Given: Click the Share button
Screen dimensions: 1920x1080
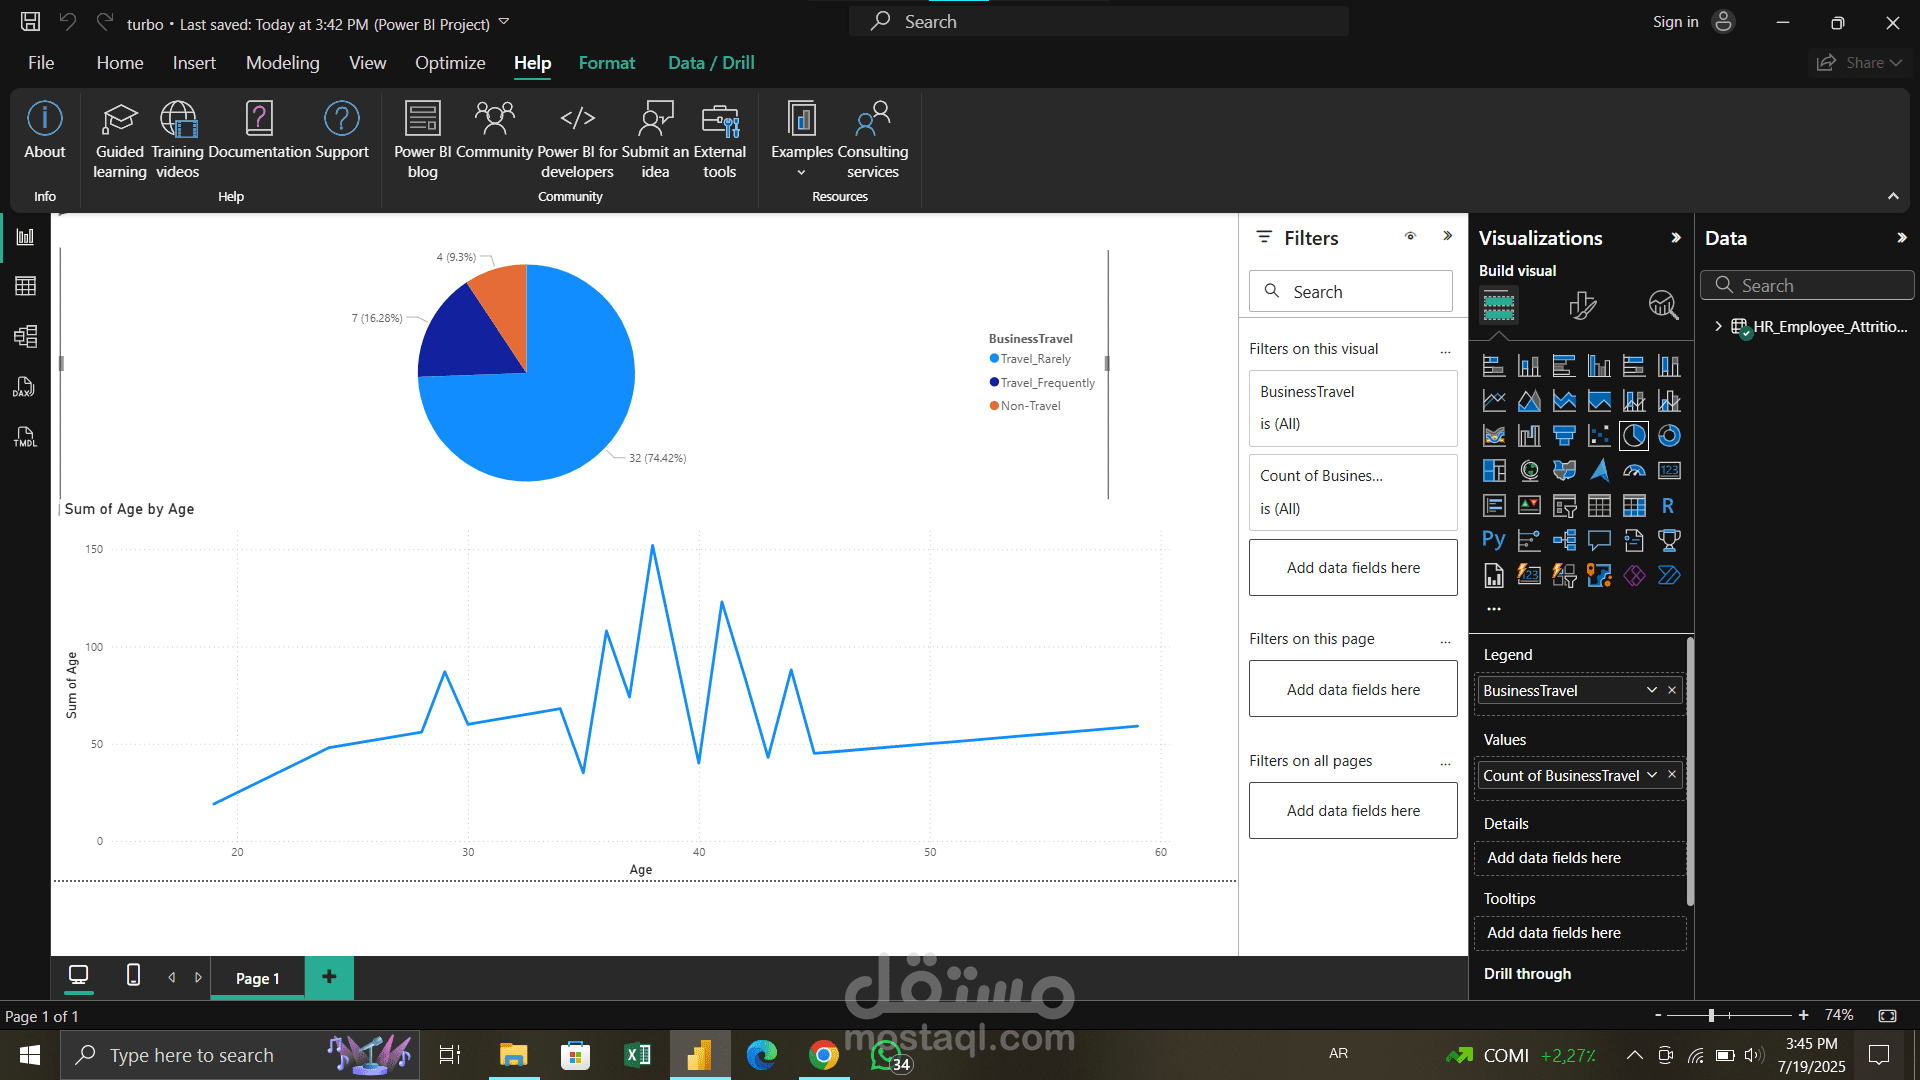Looking at the screenshot, I should [1859, 63].
